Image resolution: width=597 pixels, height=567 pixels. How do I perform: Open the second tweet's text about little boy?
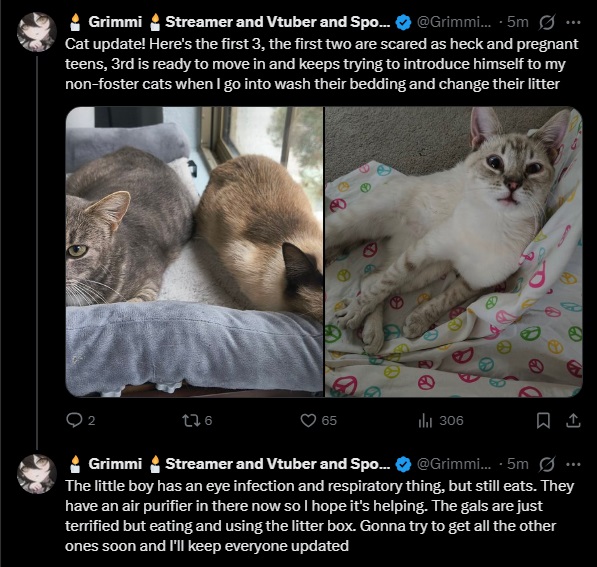coord(319,516)
